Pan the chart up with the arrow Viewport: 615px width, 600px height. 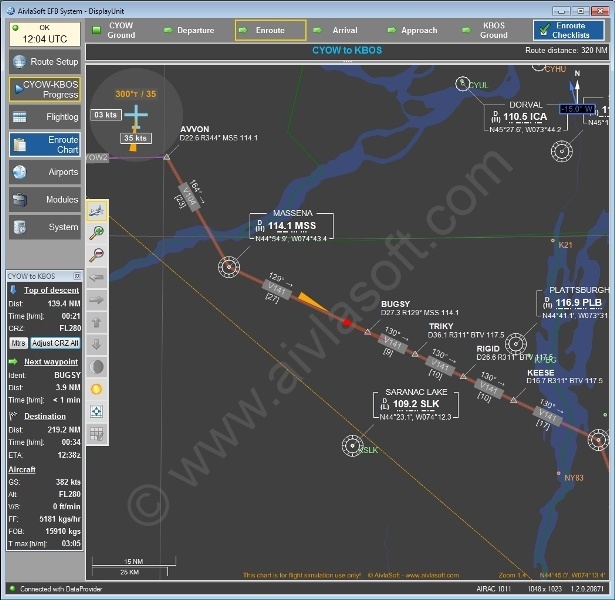[x=96, y=322]
